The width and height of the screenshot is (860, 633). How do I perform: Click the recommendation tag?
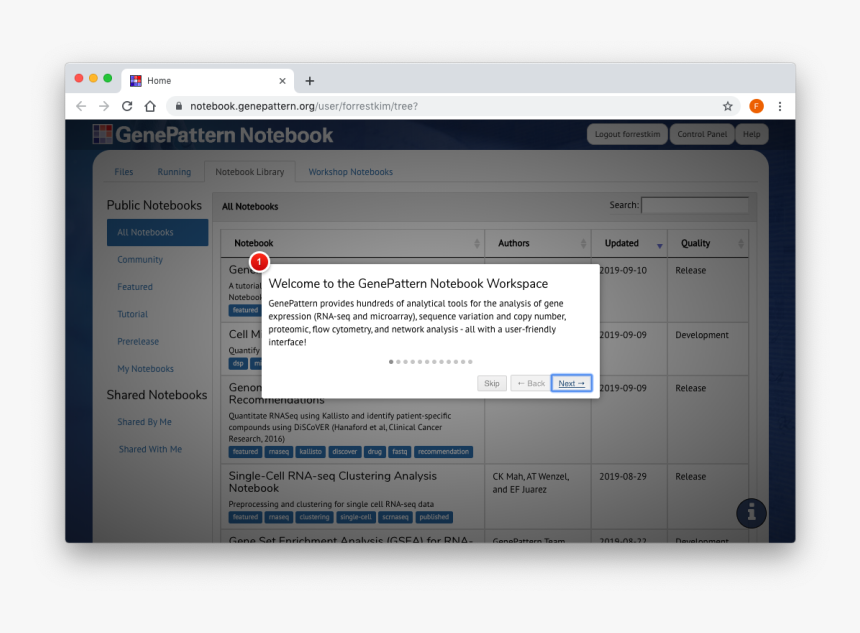click(x=443, y=452)
